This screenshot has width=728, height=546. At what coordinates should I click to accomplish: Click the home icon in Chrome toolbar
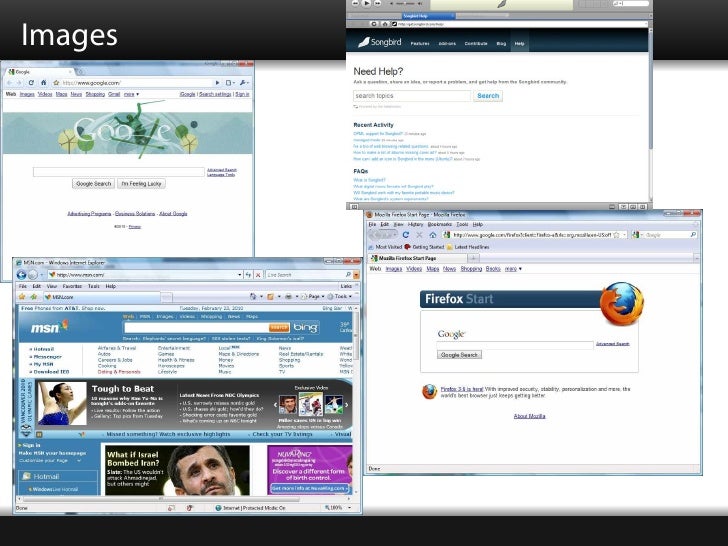[x=44, y=83]
